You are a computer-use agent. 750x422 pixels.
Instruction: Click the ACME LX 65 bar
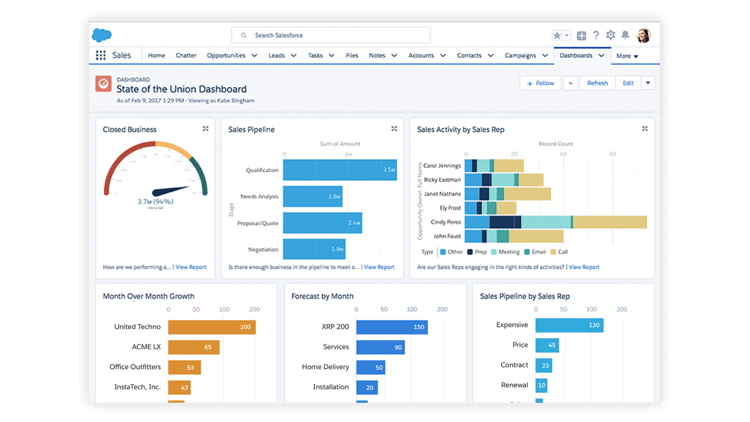click(x=194, y=347)
